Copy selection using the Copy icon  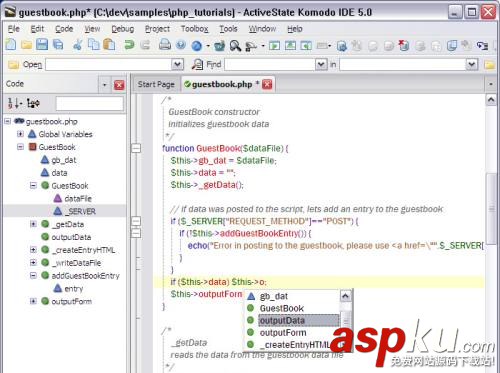[x=94, y=45]
